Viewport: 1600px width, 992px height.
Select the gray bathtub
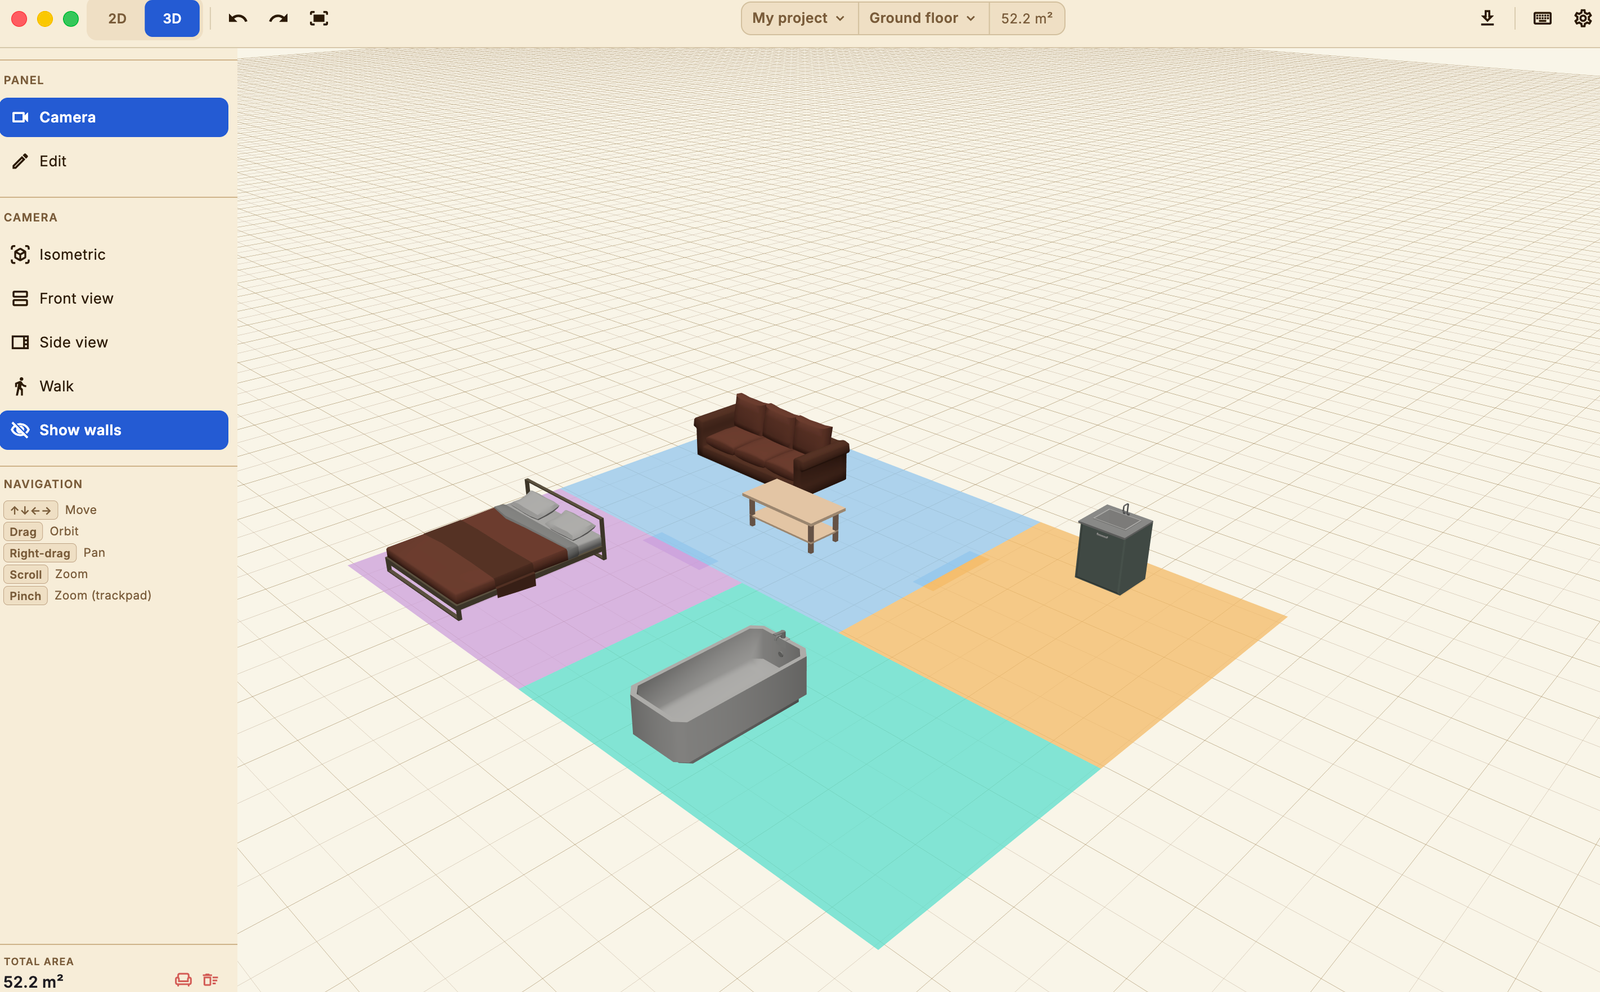(x=719, y=694)
